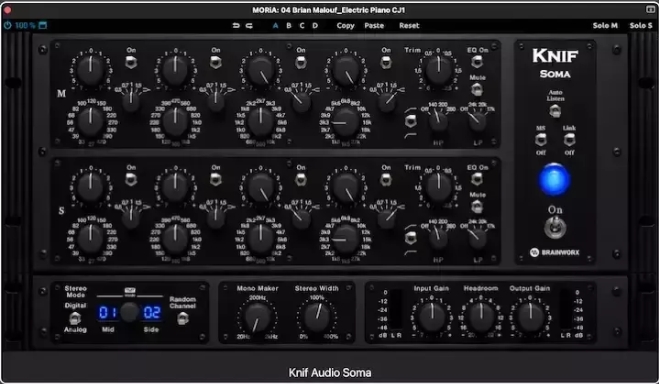
Task: Click the undo arrow icon
Action: click(236, 26)
